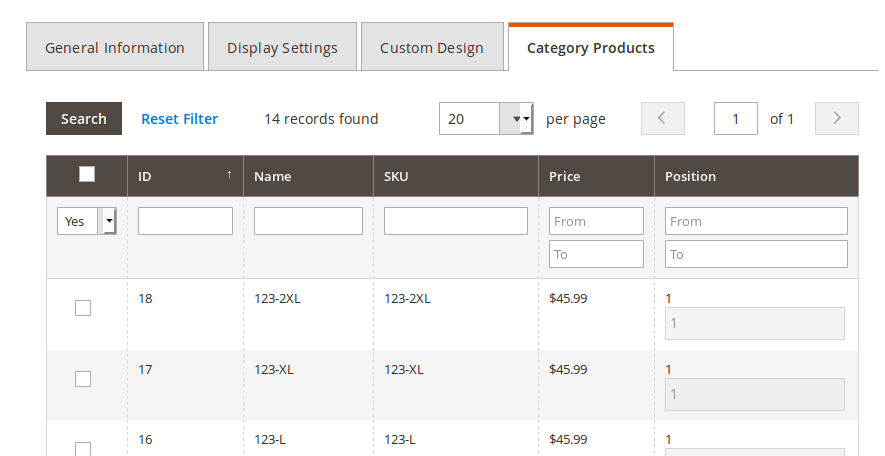Image resolution: width=885 pixels, height=456 pixels.
Task: Check the box for product 123-L
Action: (x=83, y=449)
